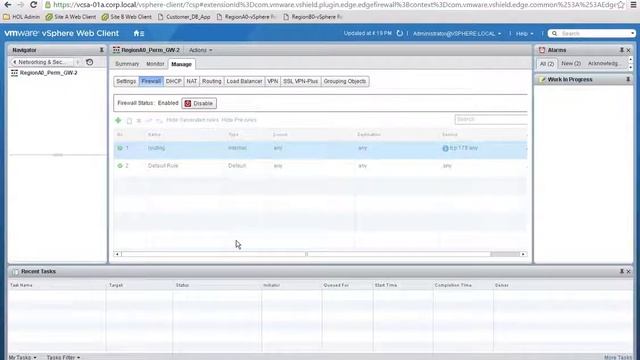Toggle enabled status icon of rule 2
The width and height of the screenshot is (640, 360).
click(120, 166)
